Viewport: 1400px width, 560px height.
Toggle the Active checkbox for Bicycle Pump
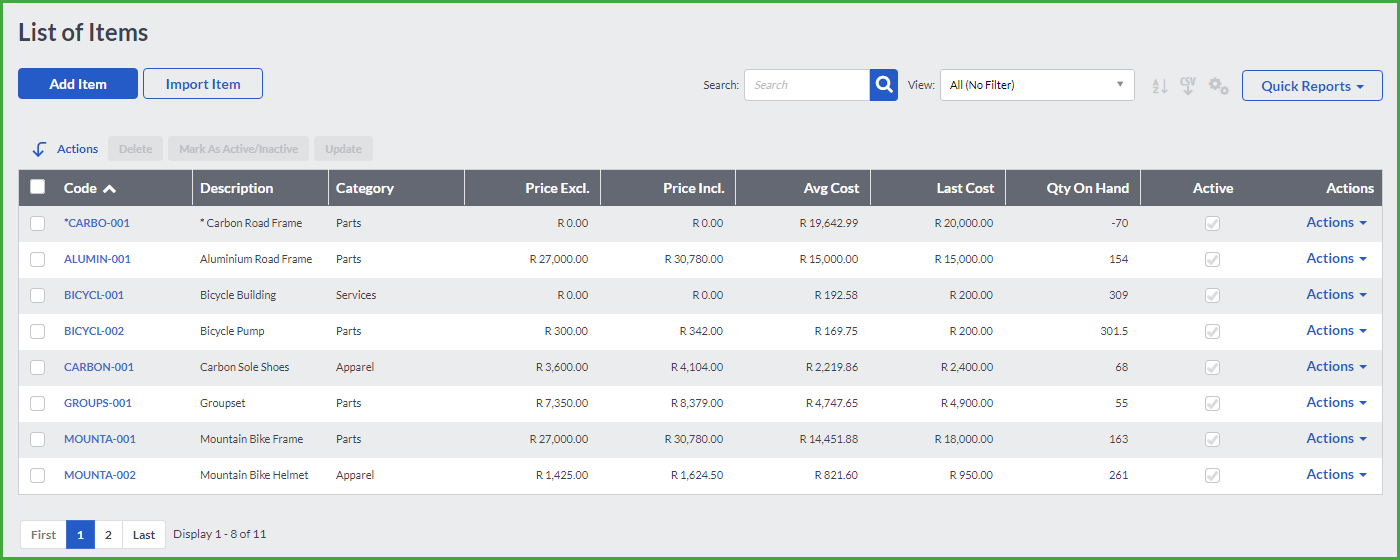(1213, 331)
